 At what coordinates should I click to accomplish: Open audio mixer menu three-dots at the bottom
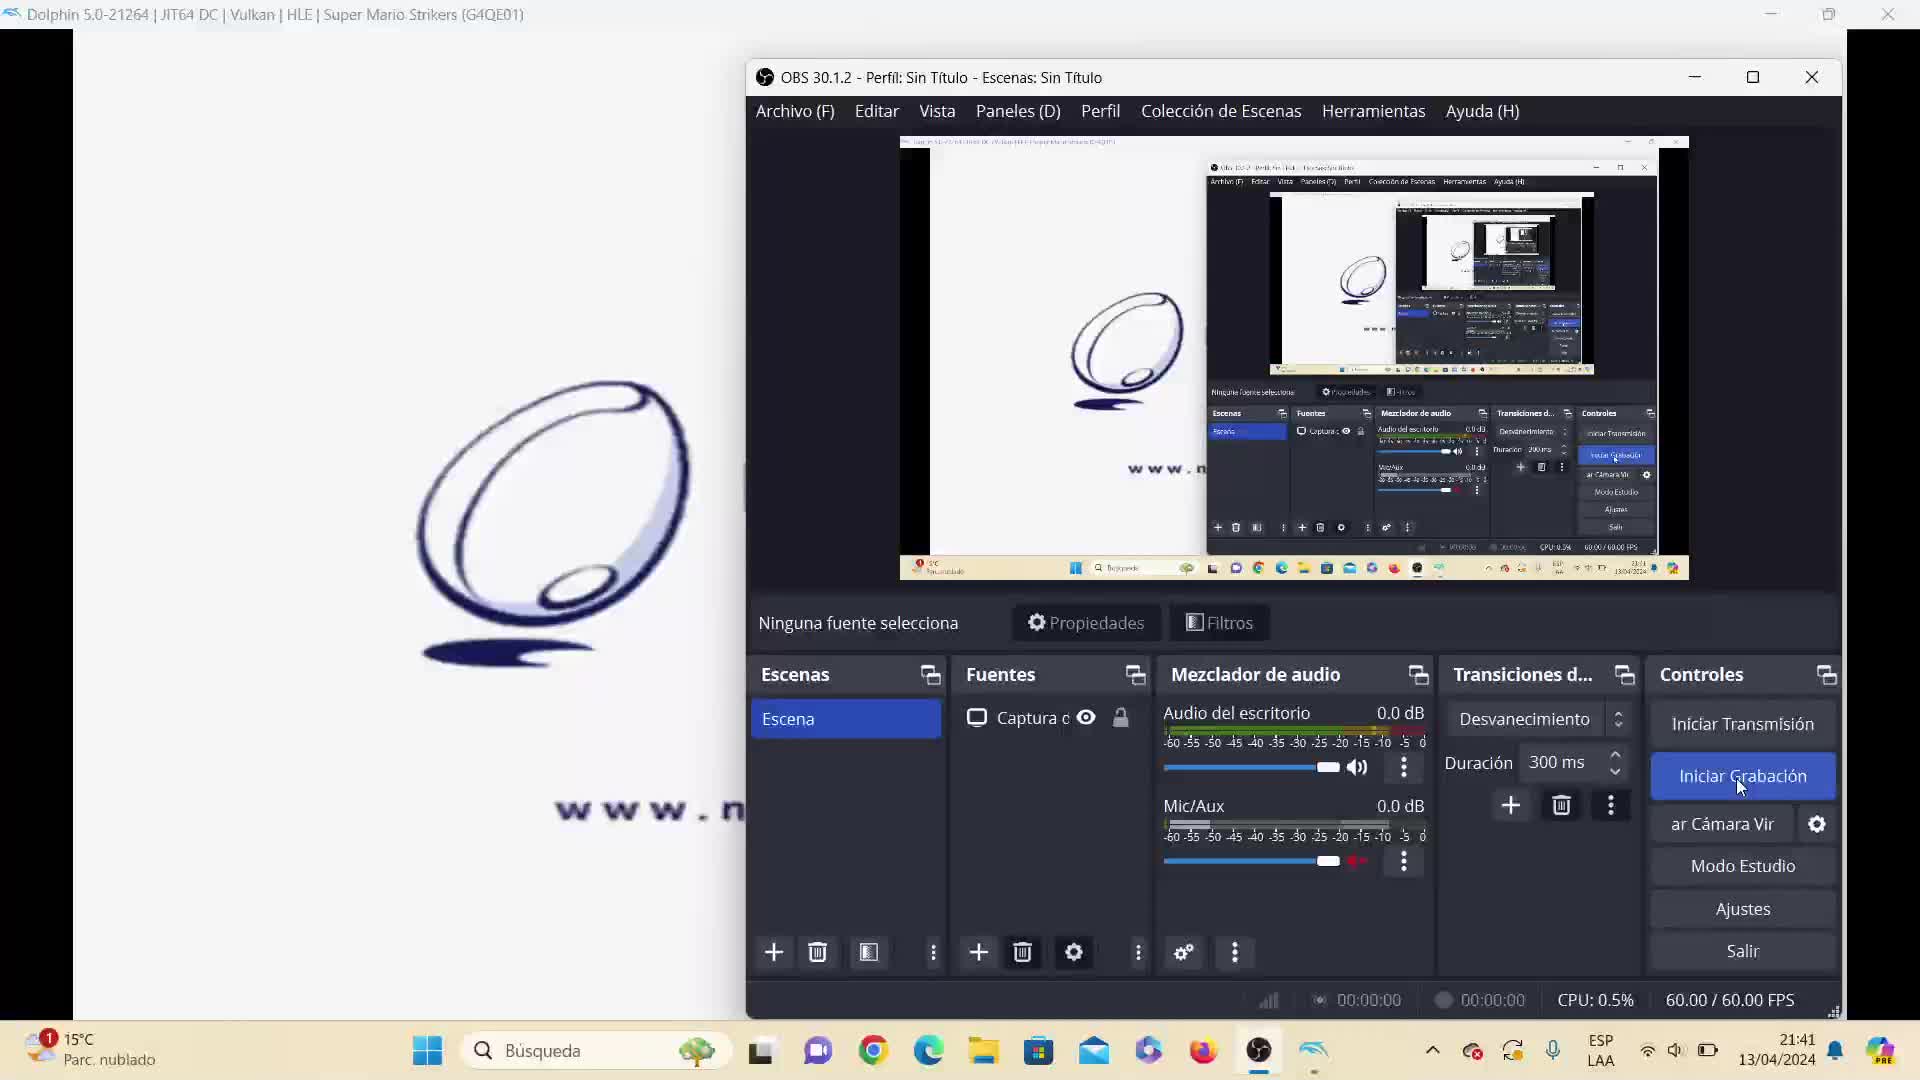[x=1235, y=952]
